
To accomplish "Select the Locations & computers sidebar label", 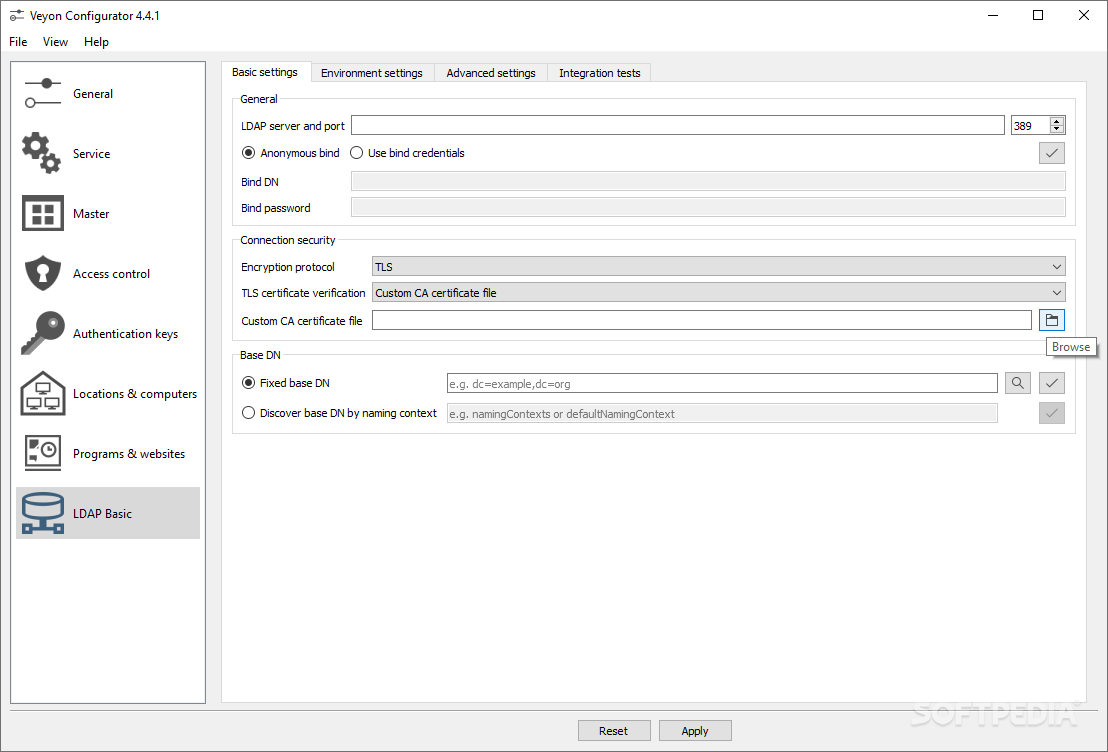I will (x=135, y=394).
